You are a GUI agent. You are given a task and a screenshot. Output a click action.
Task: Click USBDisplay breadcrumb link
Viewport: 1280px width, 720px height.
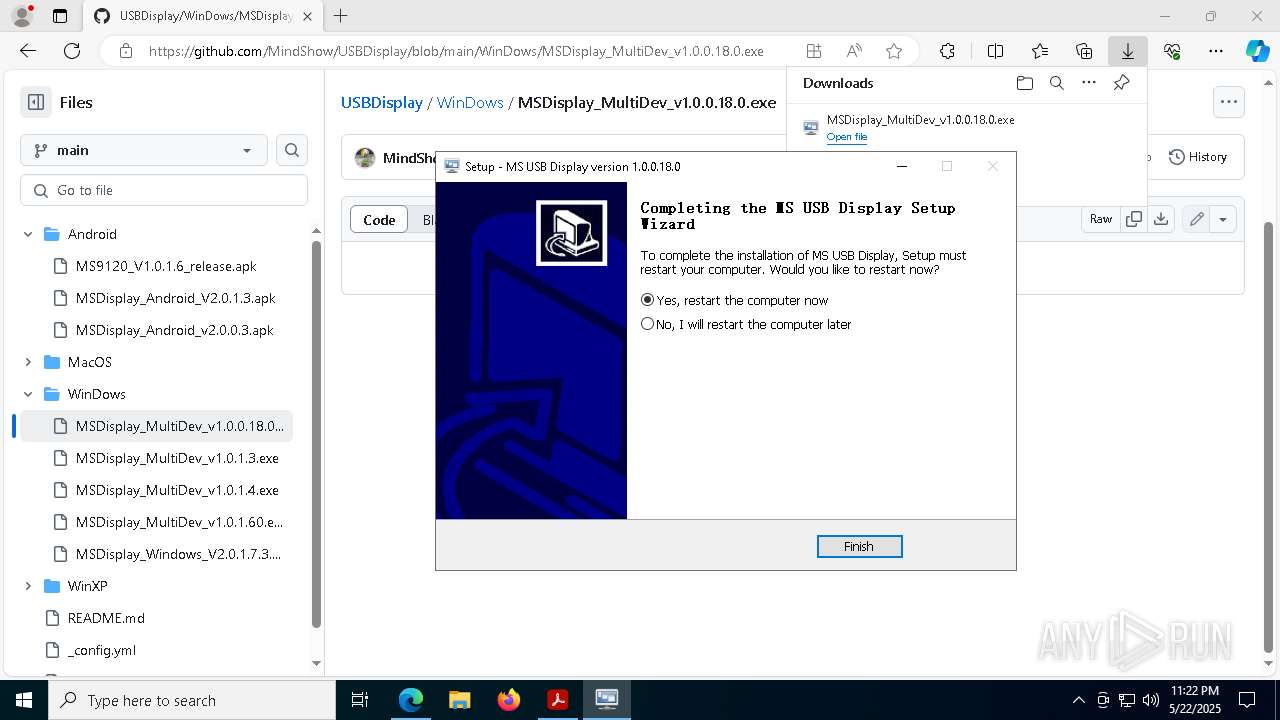click(x=382, y=103)
